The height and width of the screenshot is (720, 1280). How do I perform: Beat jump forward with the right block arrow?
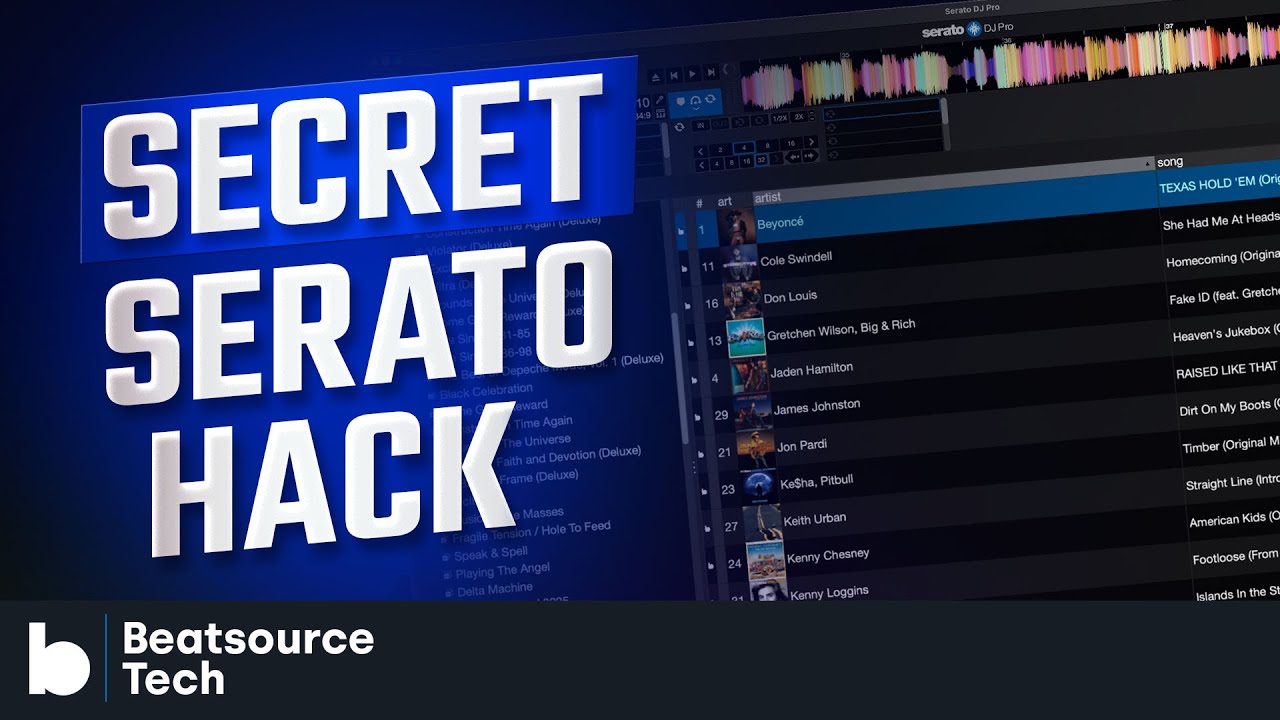810,155
